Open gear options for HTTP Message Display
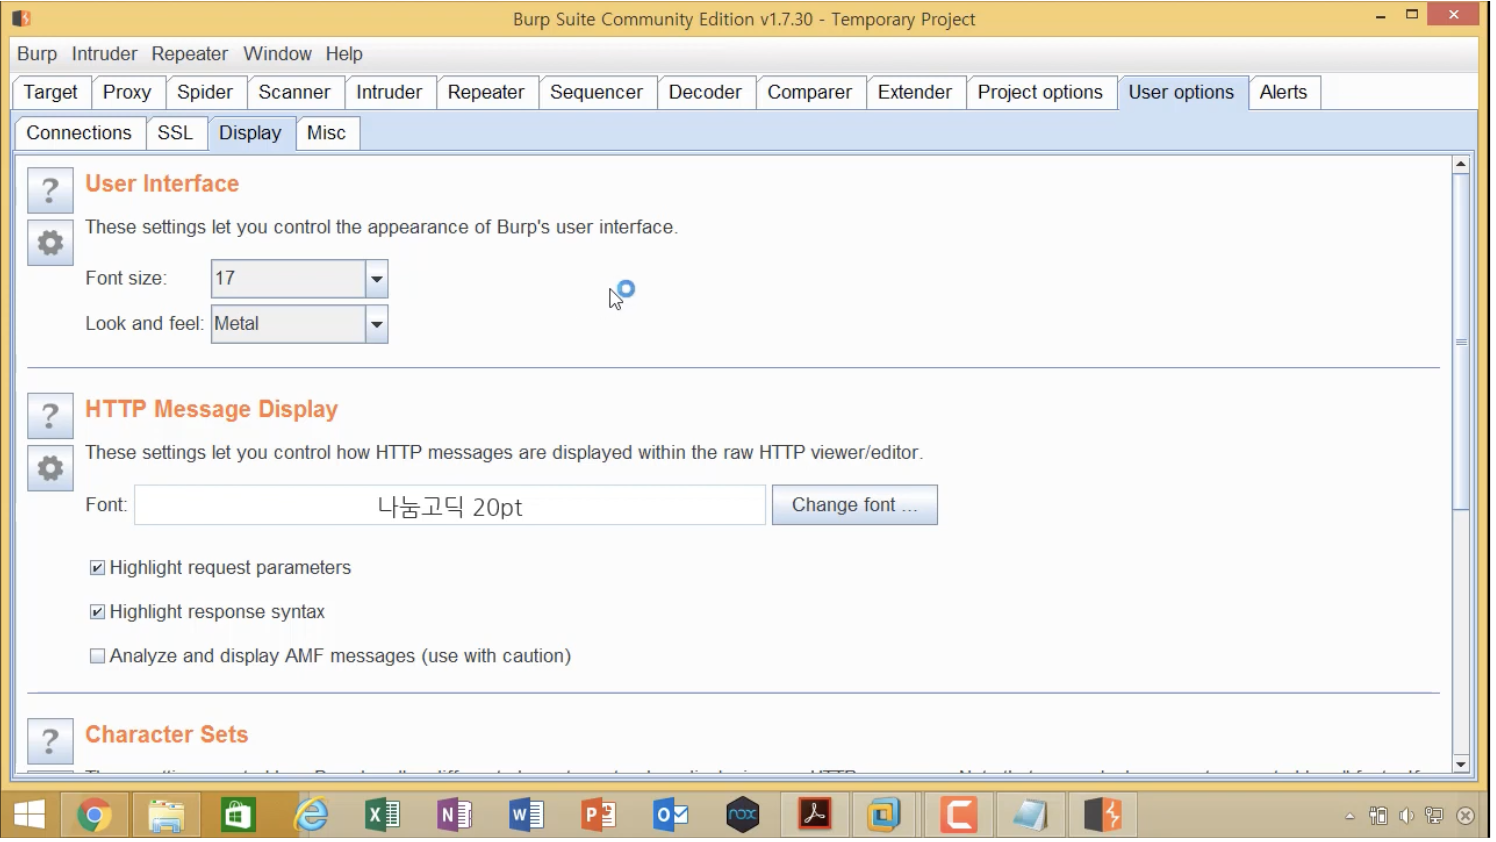Image resolution: width=1496 pixels, height=842 pixels. 50,468
